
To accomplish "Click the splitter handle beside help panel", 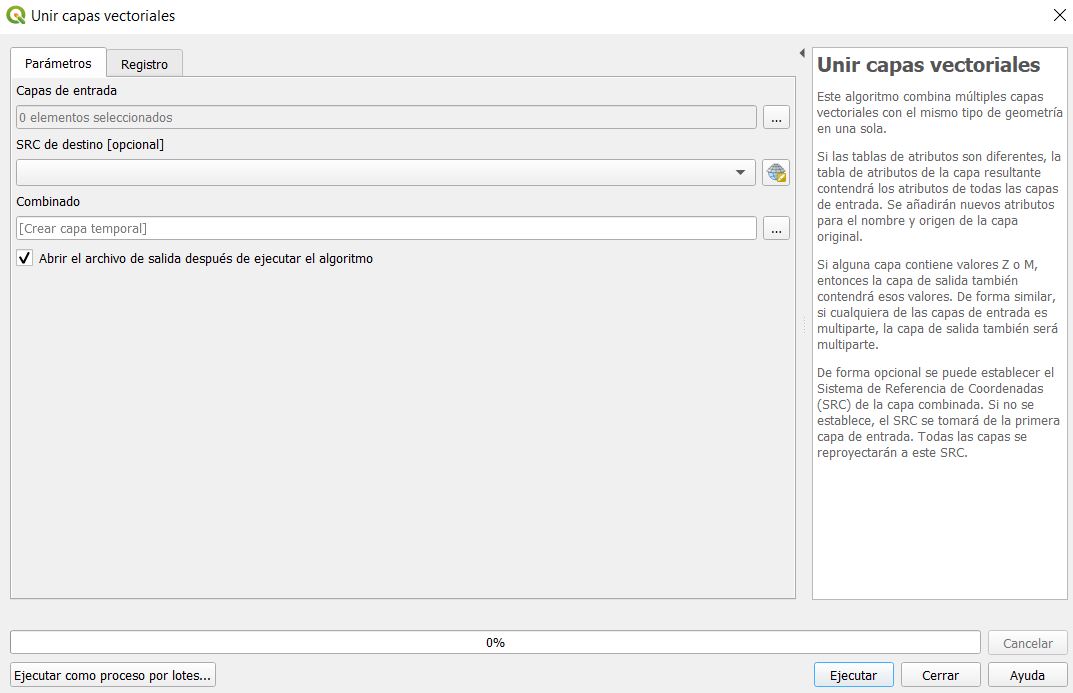I will pyautogui.click(x=803, y=325).
